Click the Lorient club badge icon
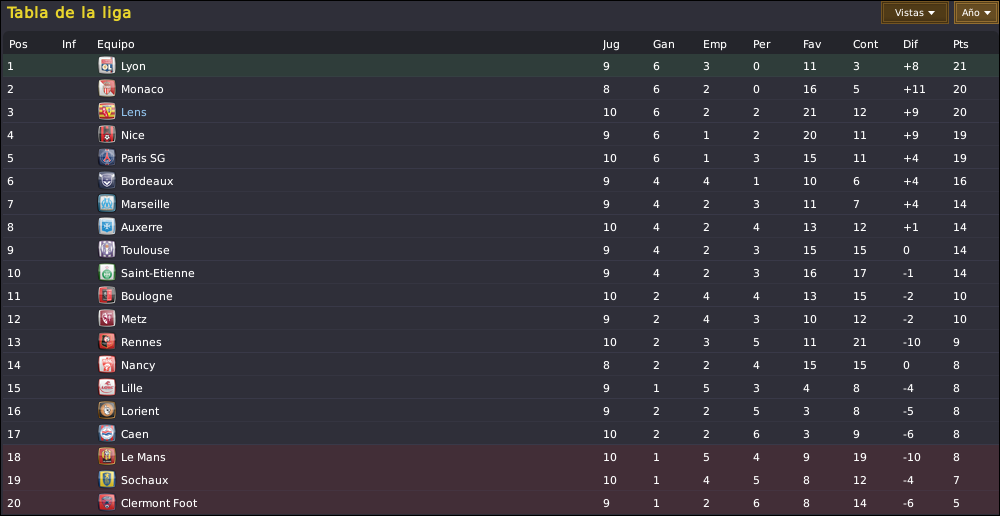This screenshot has width=1000, height=516. tap(107, 410)
